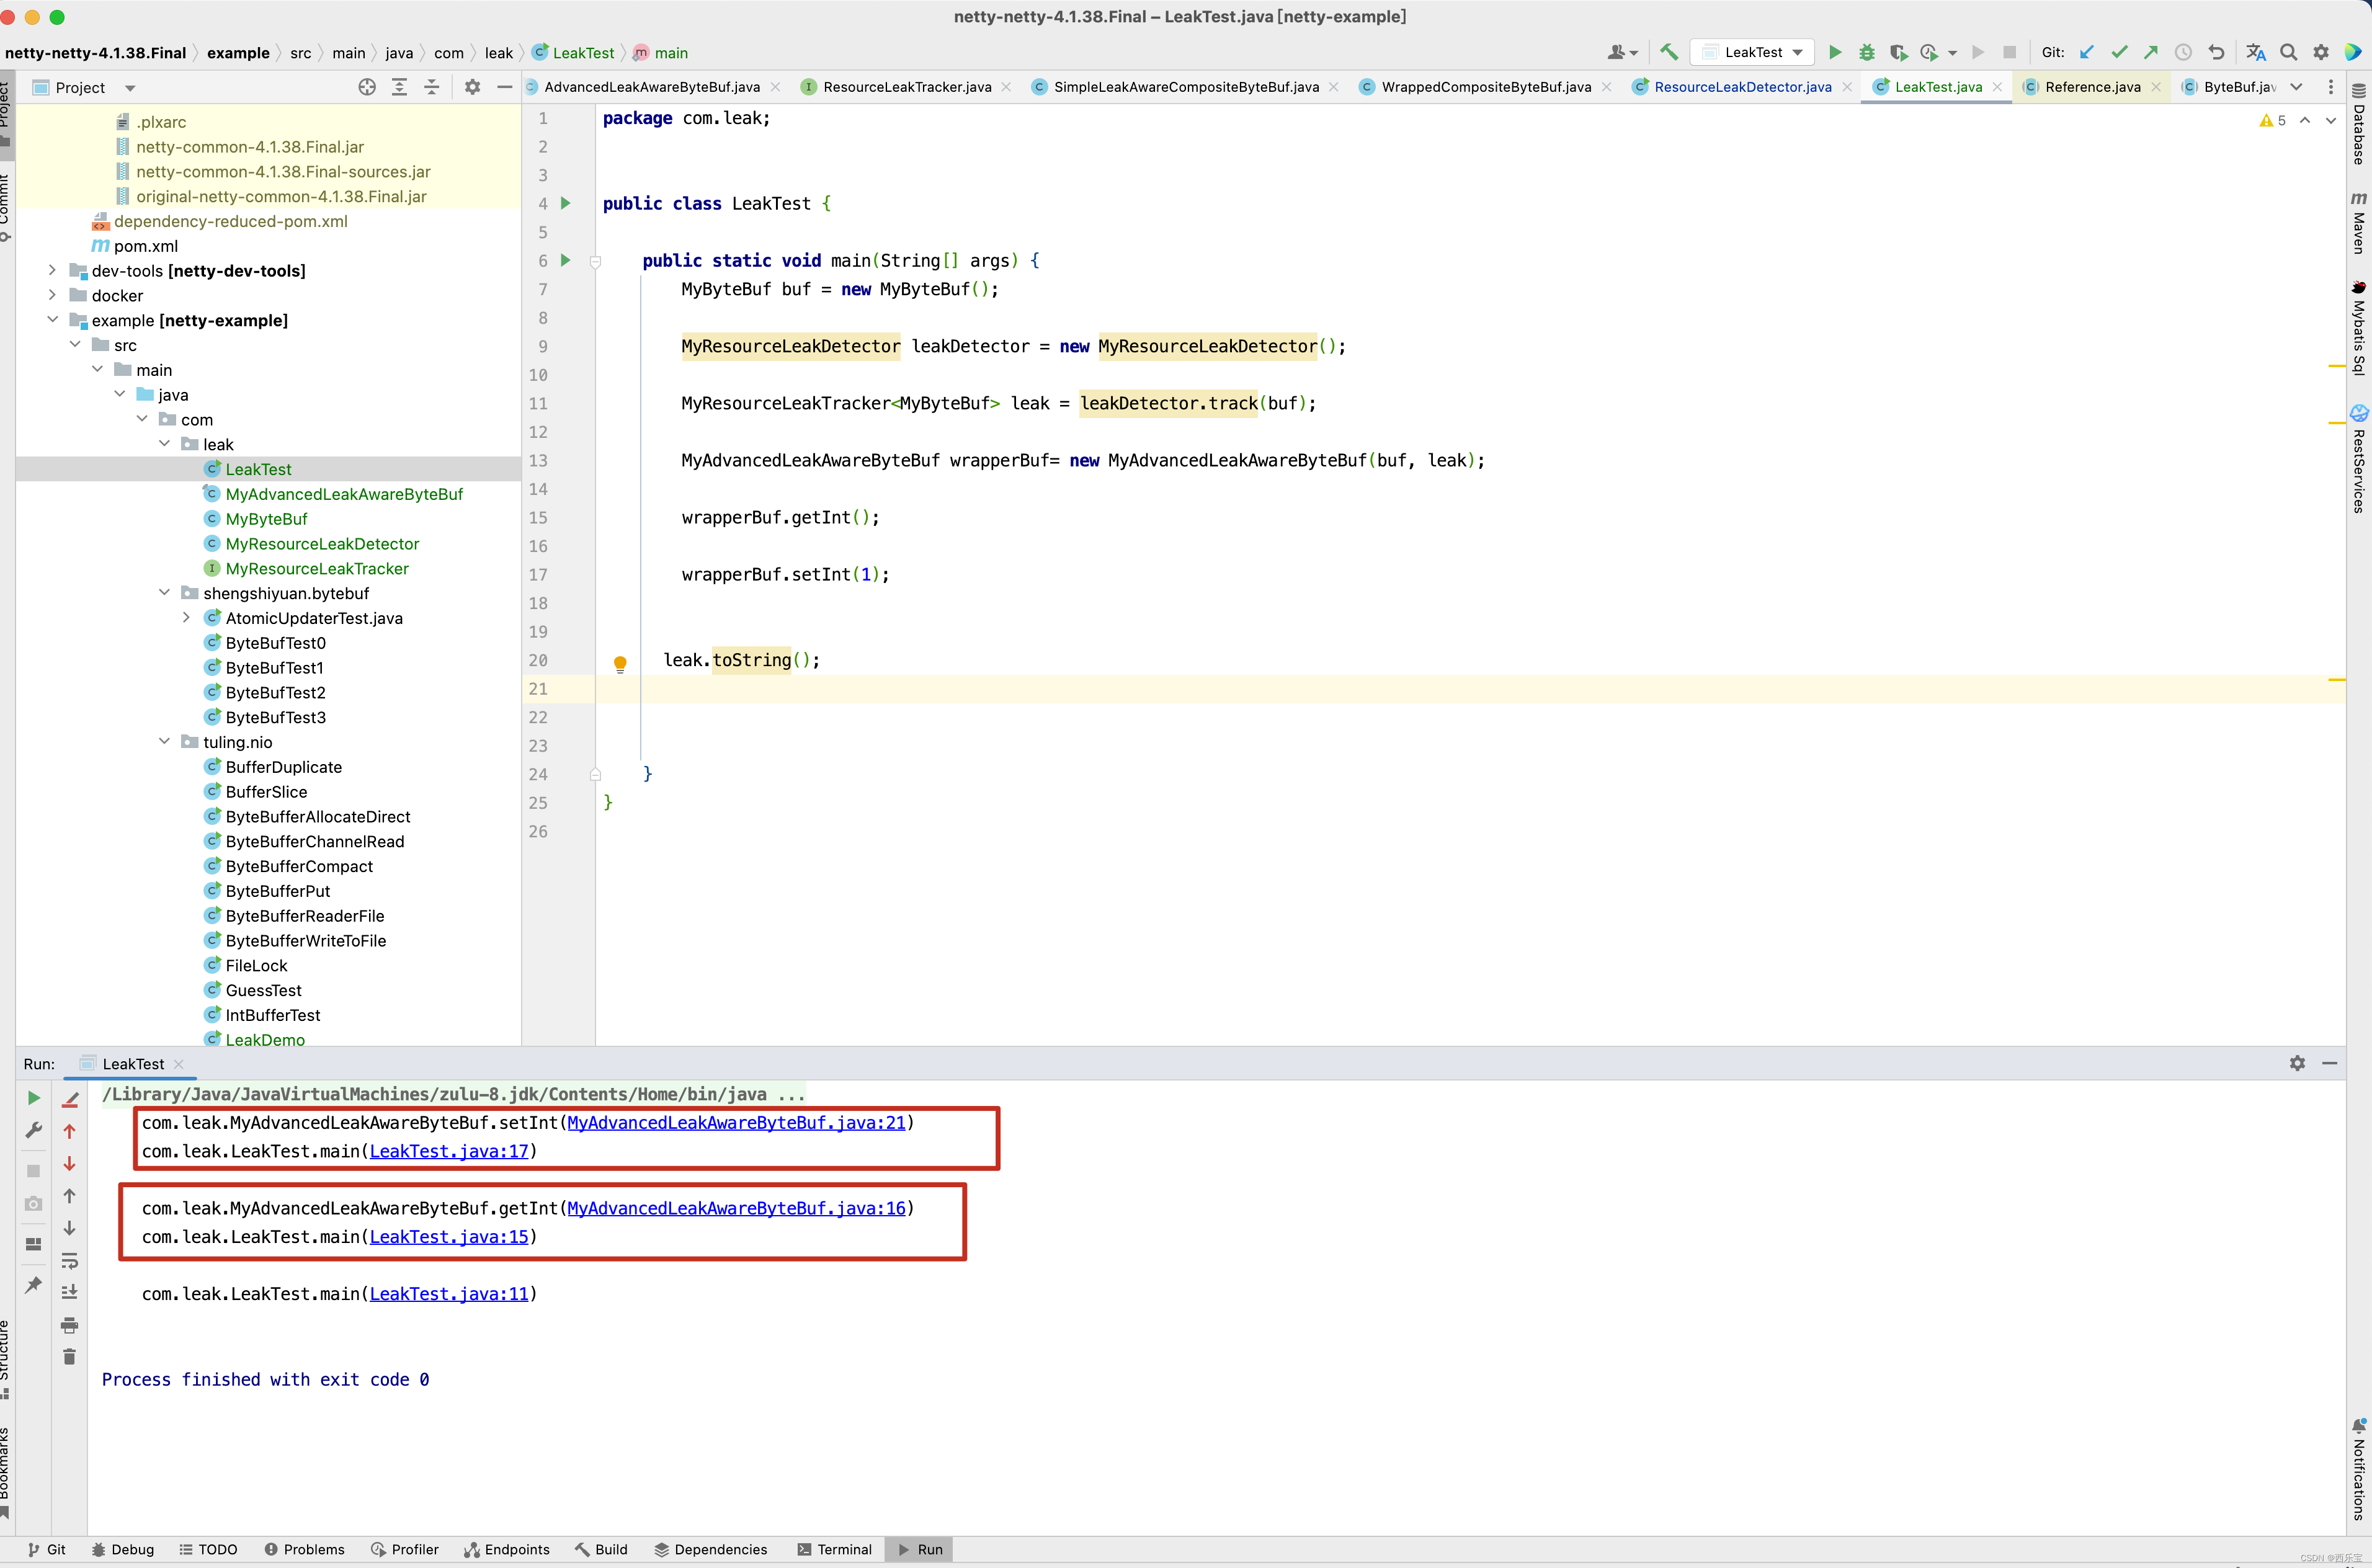Open Project panel options gear

tap(472, 87)
